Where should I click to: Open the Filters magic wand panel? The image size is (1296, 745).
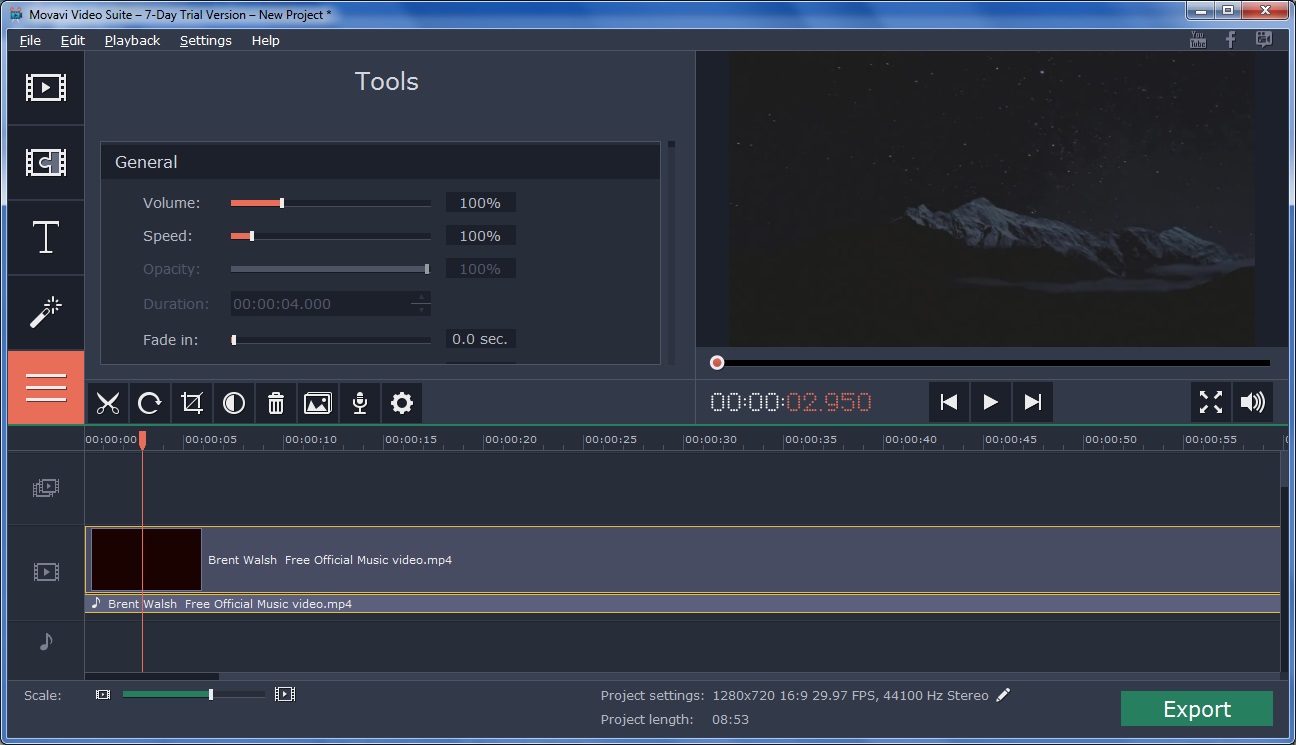(x=45, y=312)
